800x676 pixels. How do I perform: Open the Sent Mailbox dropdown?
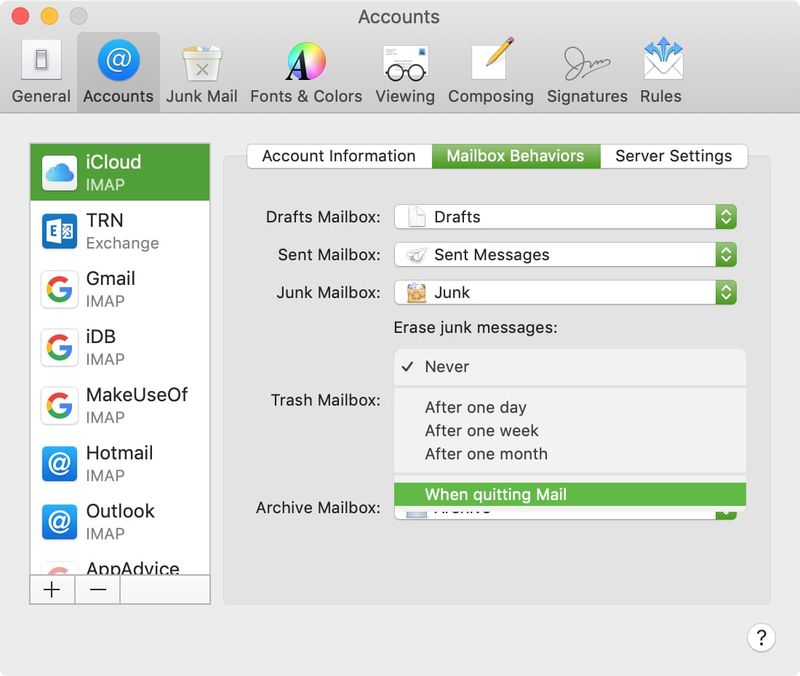point(565,255)
